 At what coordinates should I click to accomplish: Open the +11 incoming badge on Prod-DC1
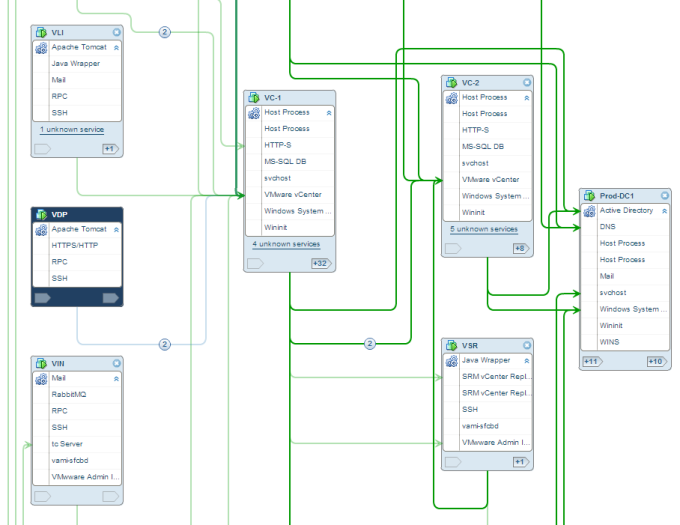point(592,362)
